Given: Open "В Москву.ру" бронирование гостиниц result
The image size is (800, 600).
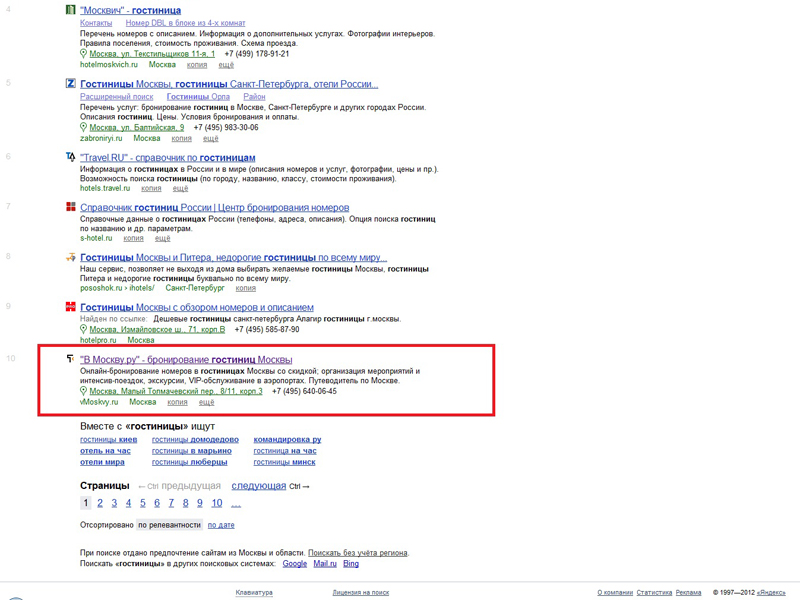Looking at the screenshot, I should pos(186,360).
